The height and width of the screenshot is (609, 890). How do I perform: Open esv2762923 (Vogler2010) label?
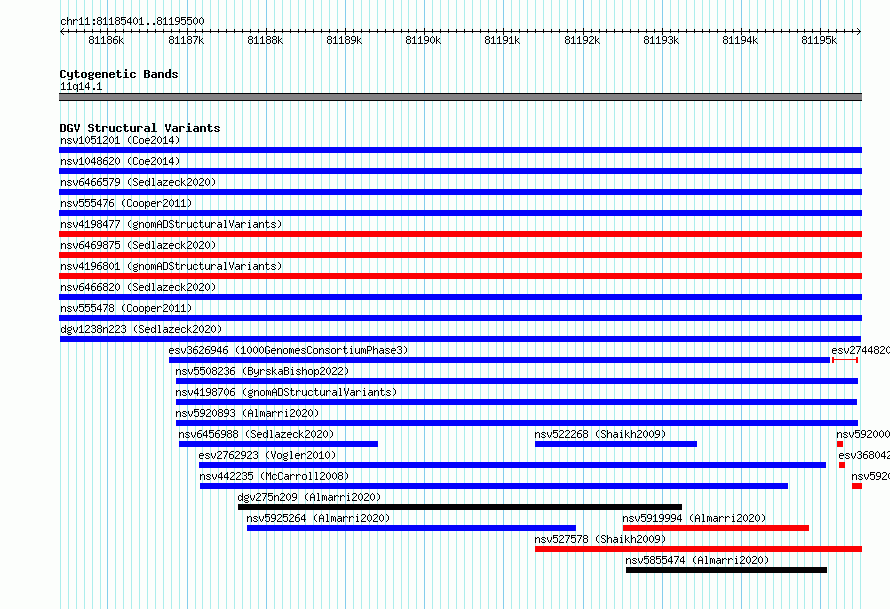[x=267, y=455]
